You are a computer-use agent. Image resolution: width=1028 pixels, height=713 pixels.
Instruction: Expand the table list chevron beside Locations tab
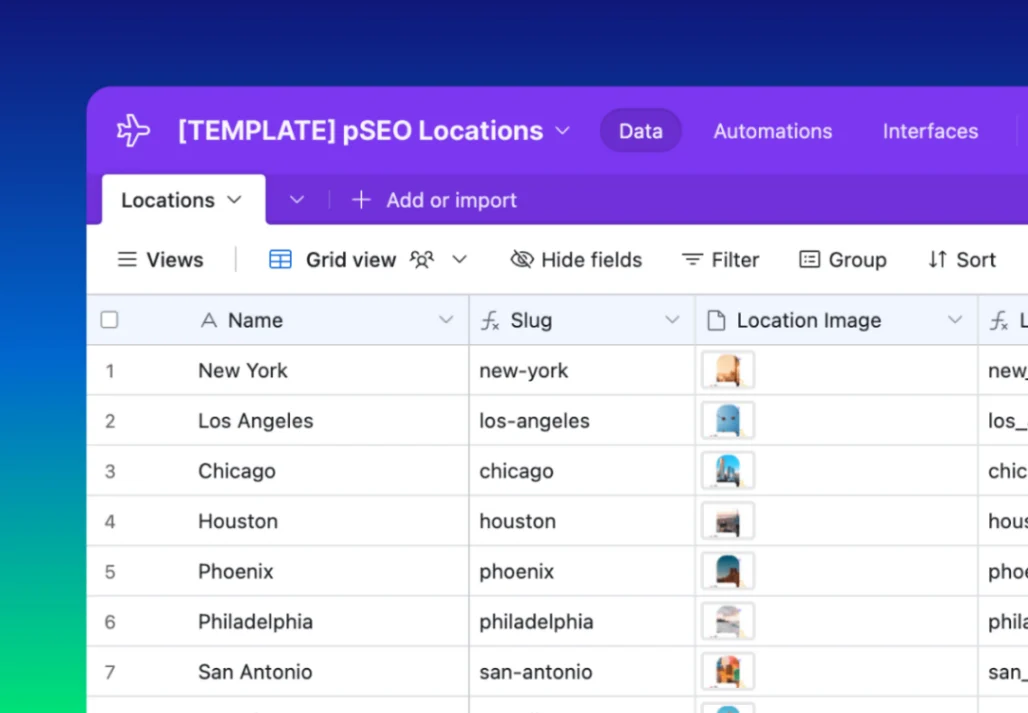click(x=297, y=200)
